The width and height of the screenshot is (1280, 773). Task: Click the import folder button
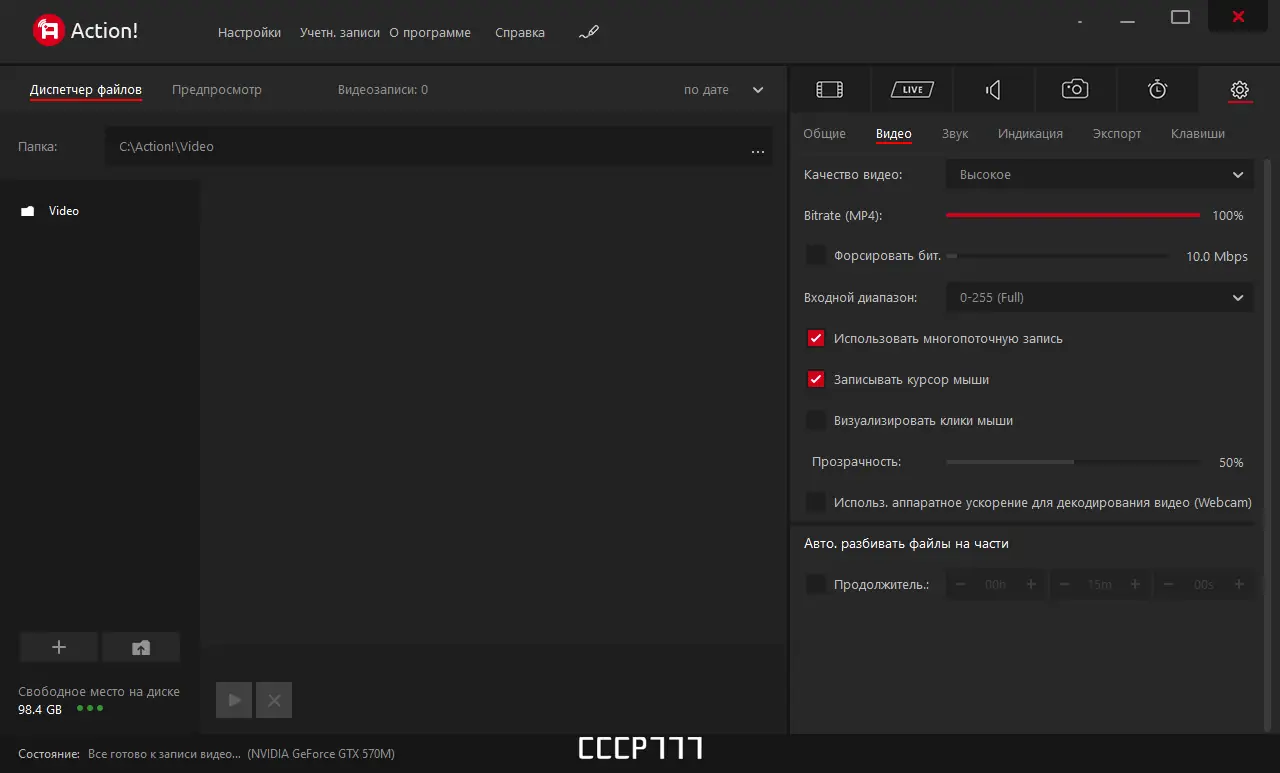(141, 647)
